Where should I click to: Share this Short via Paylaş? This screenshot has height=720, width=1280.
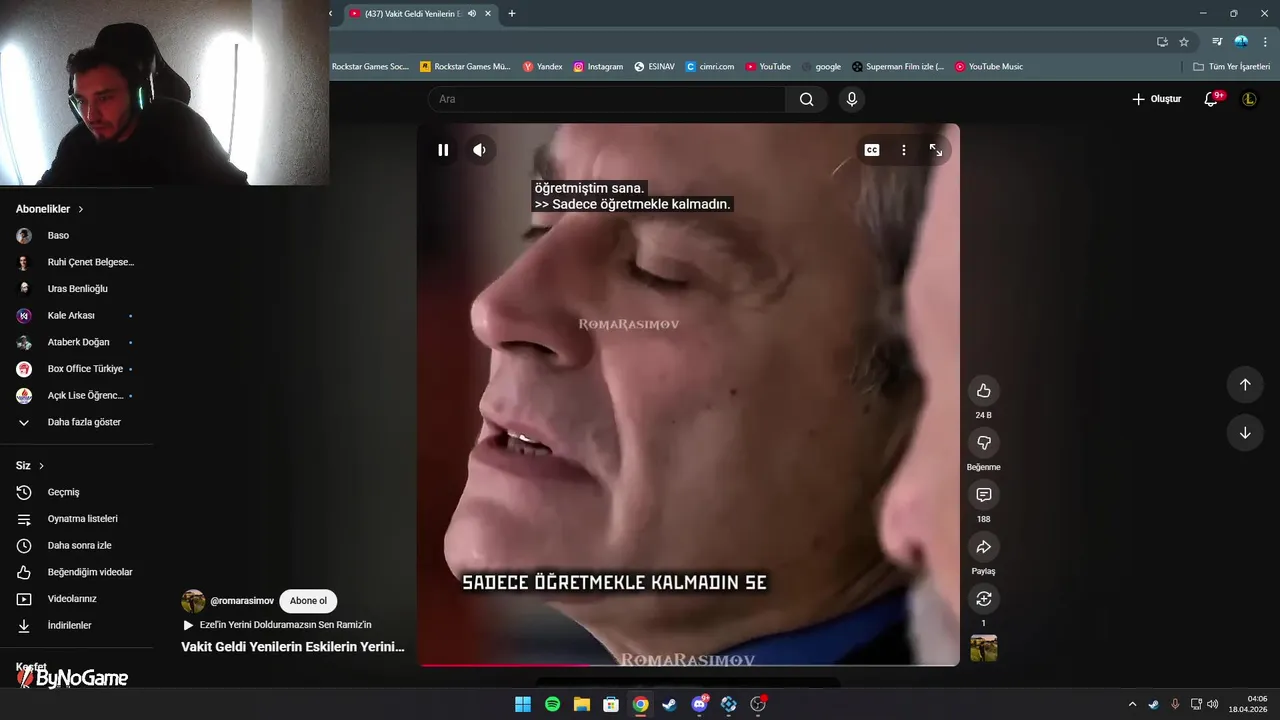983,547
